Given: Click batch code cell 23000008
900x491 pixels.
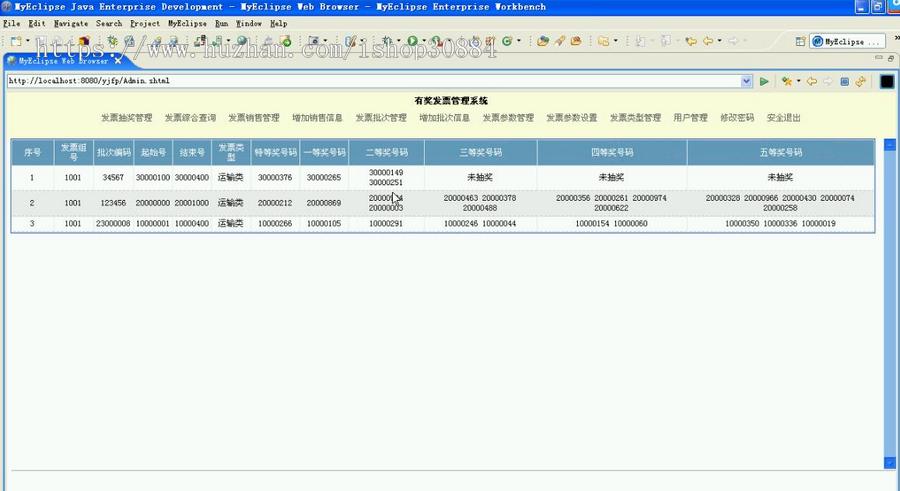Looking at the screenshot, I should [x=113, y=223].
